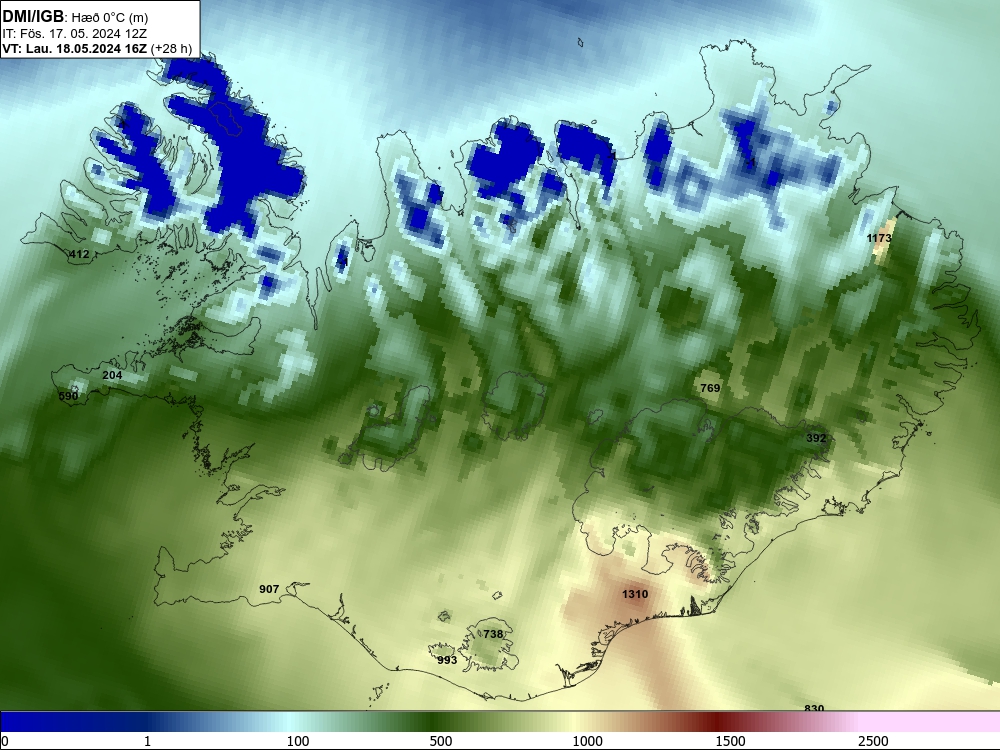
Task: Click the 1 tick label on the color scale
Action: pos(147,741)
